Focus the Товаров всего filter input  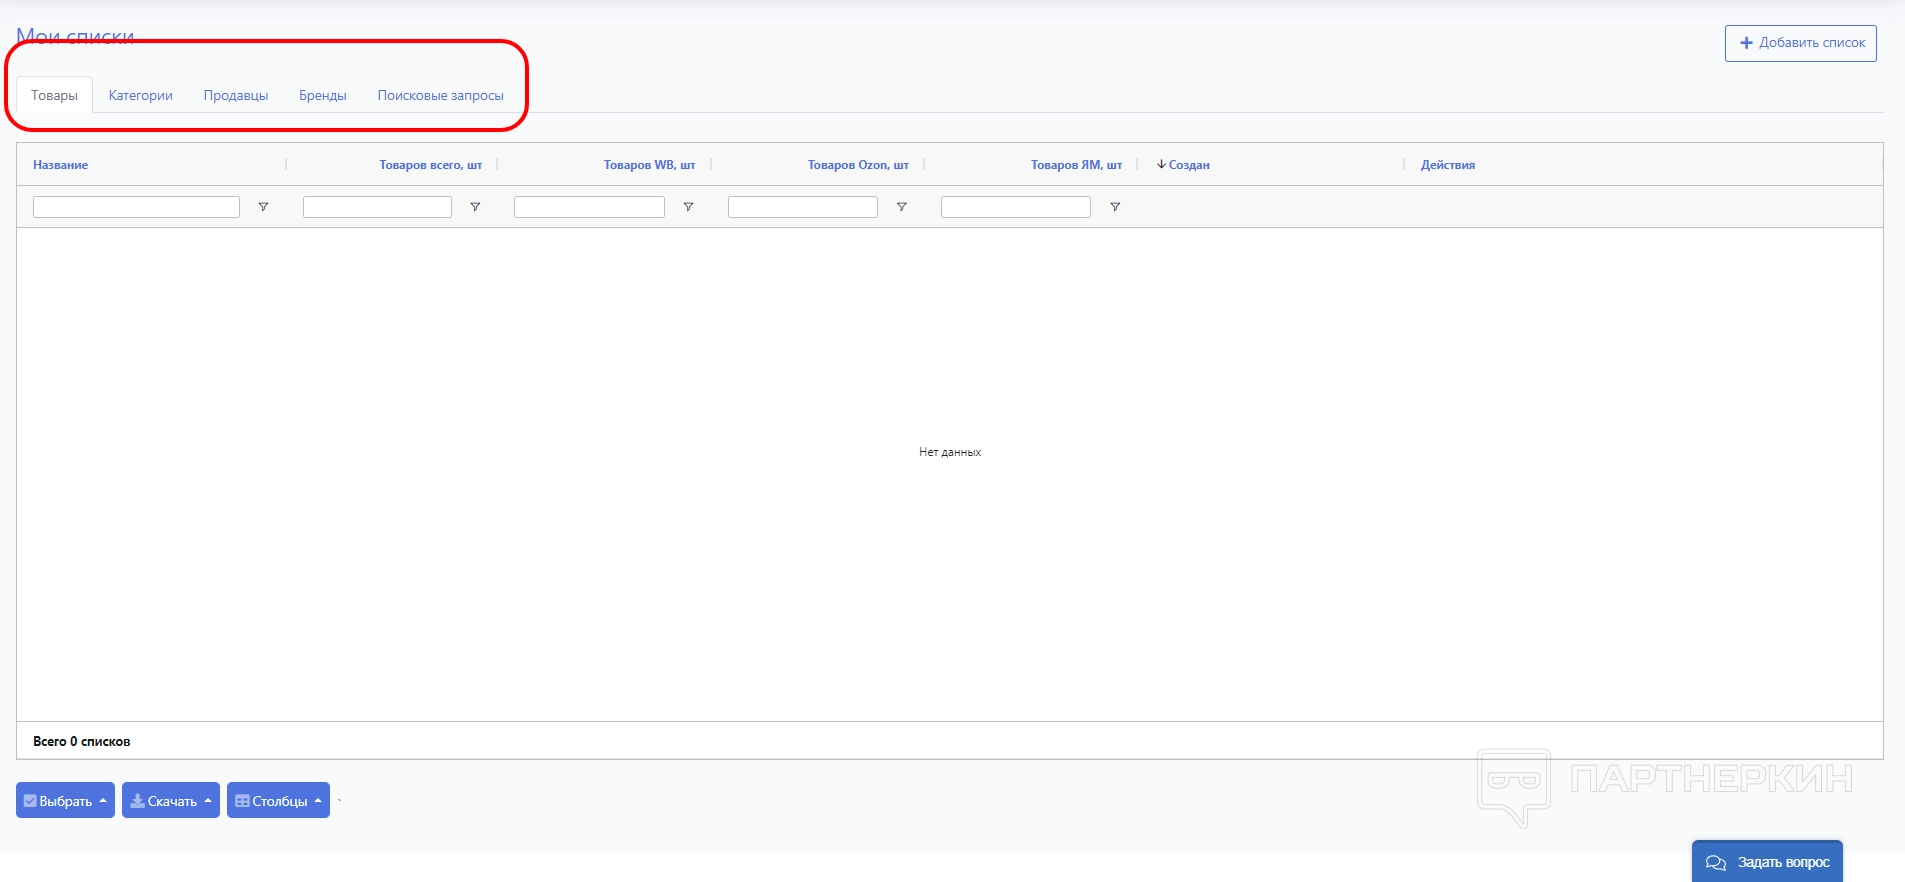coord(377,207)
